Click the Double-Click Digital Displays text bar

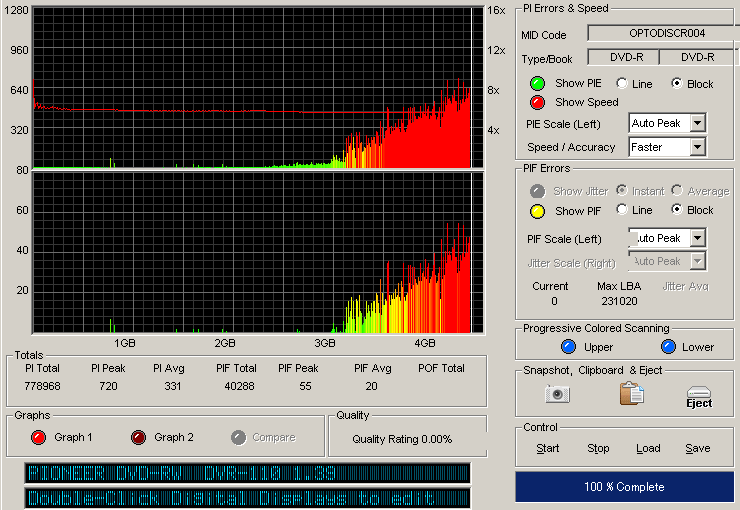247,498
